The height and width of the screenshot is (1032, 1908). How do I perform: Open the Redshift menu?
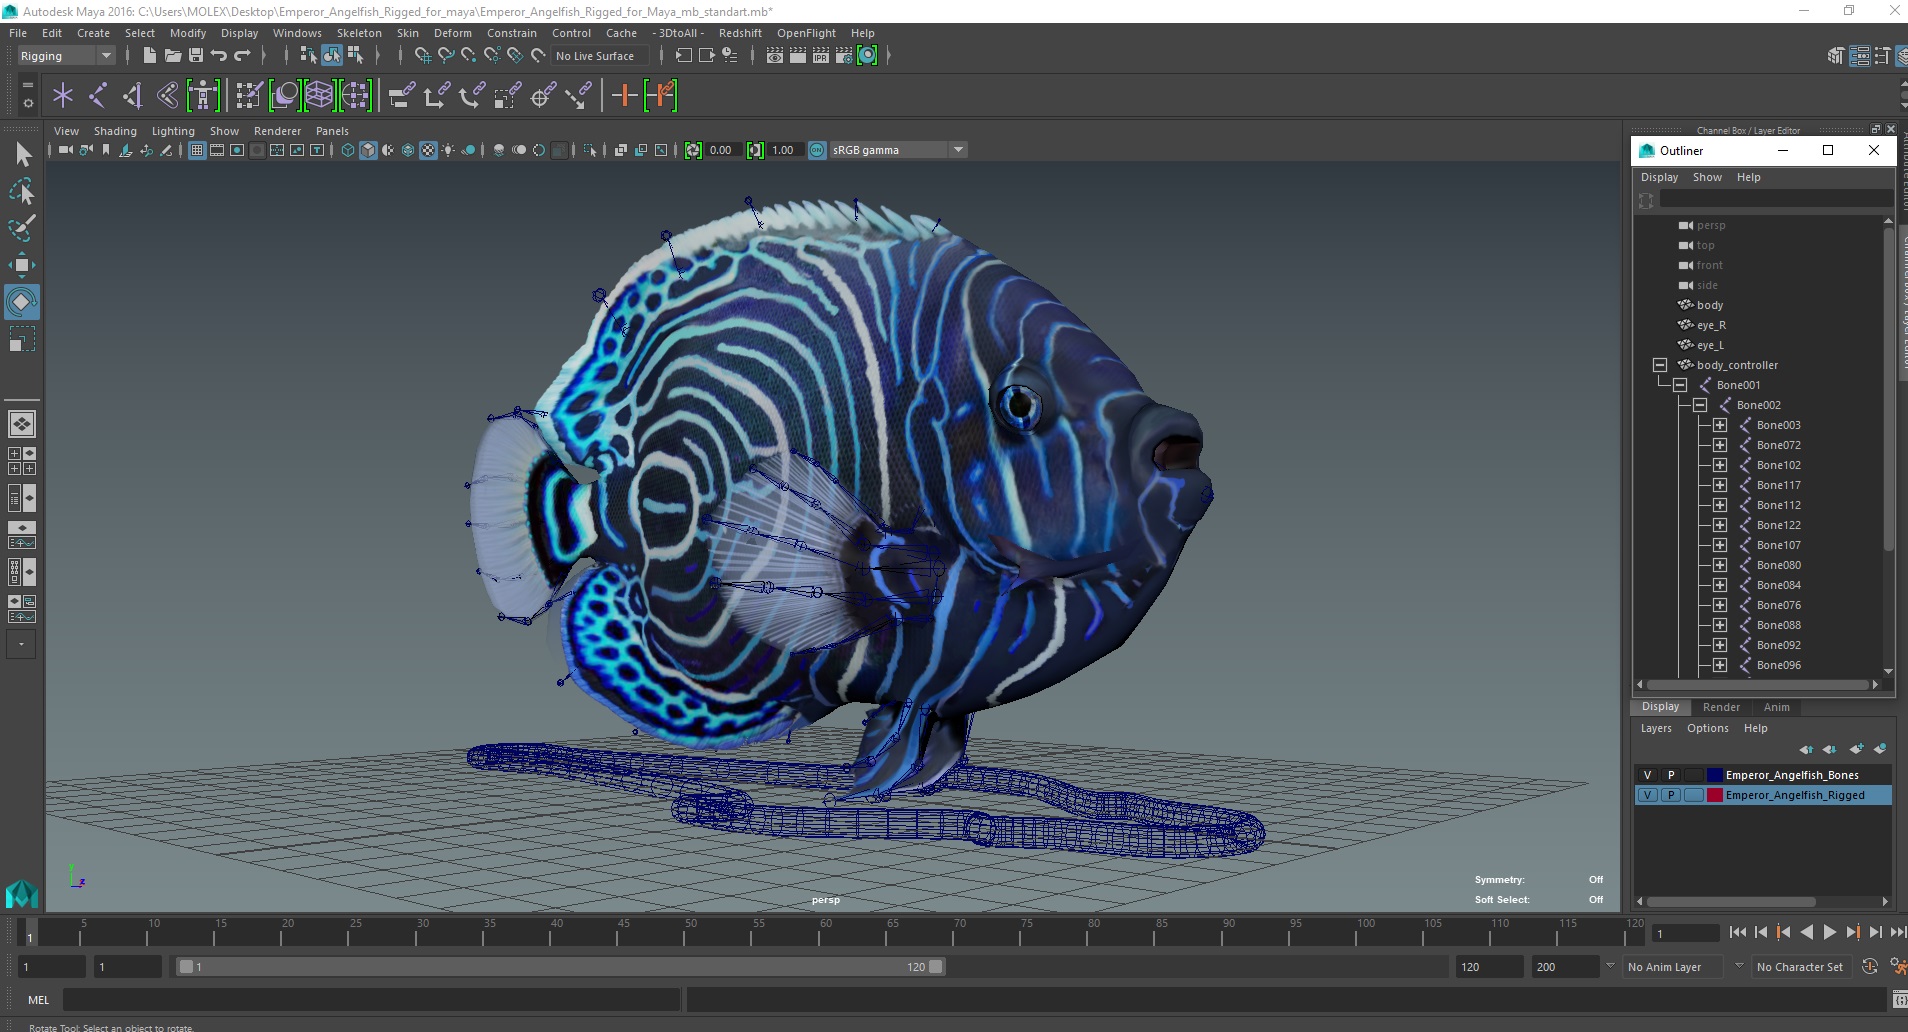click(740, 33)
